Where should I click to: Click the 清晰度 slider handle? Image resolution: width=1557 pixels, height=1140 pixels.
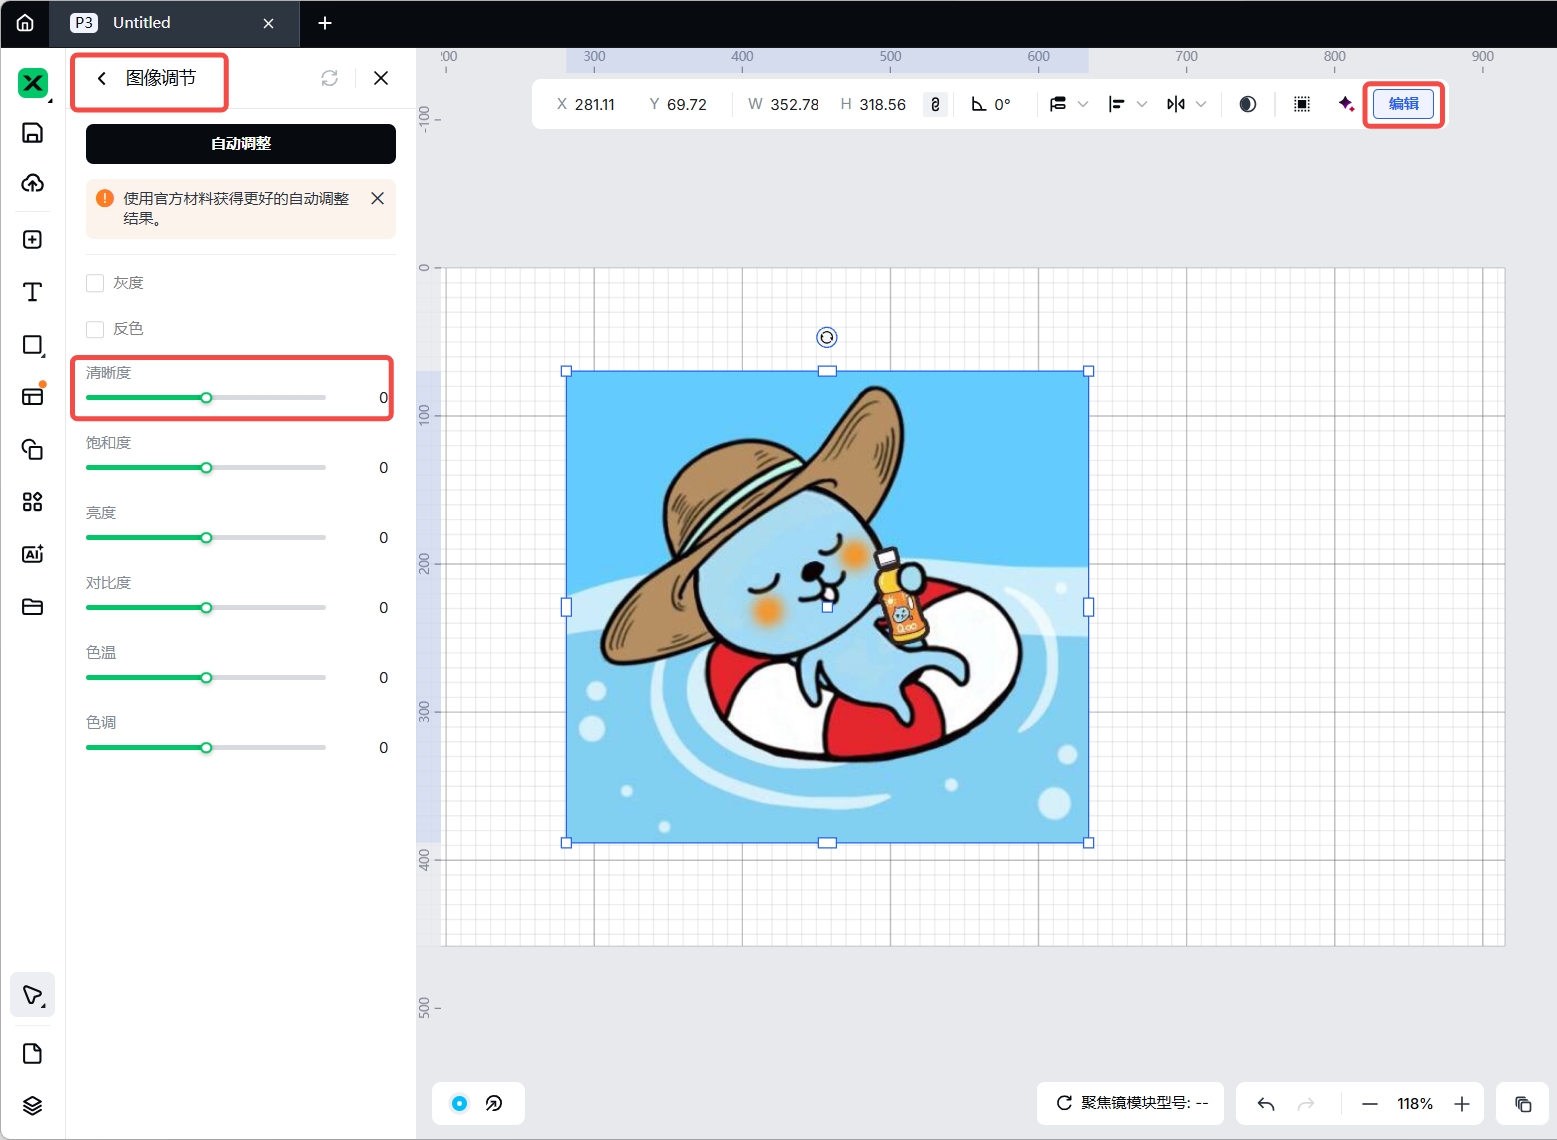pyautogui.click(x=206, y=398)
